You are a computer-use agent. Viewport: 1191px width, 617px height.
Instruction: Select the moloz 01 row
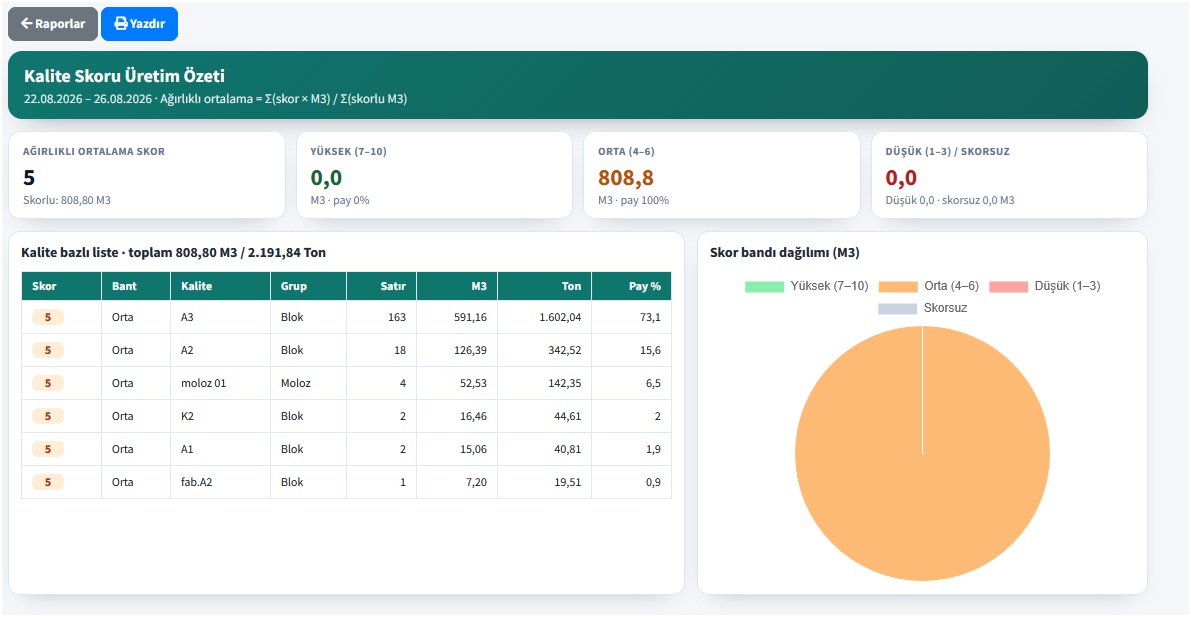(x=346, y=383)
